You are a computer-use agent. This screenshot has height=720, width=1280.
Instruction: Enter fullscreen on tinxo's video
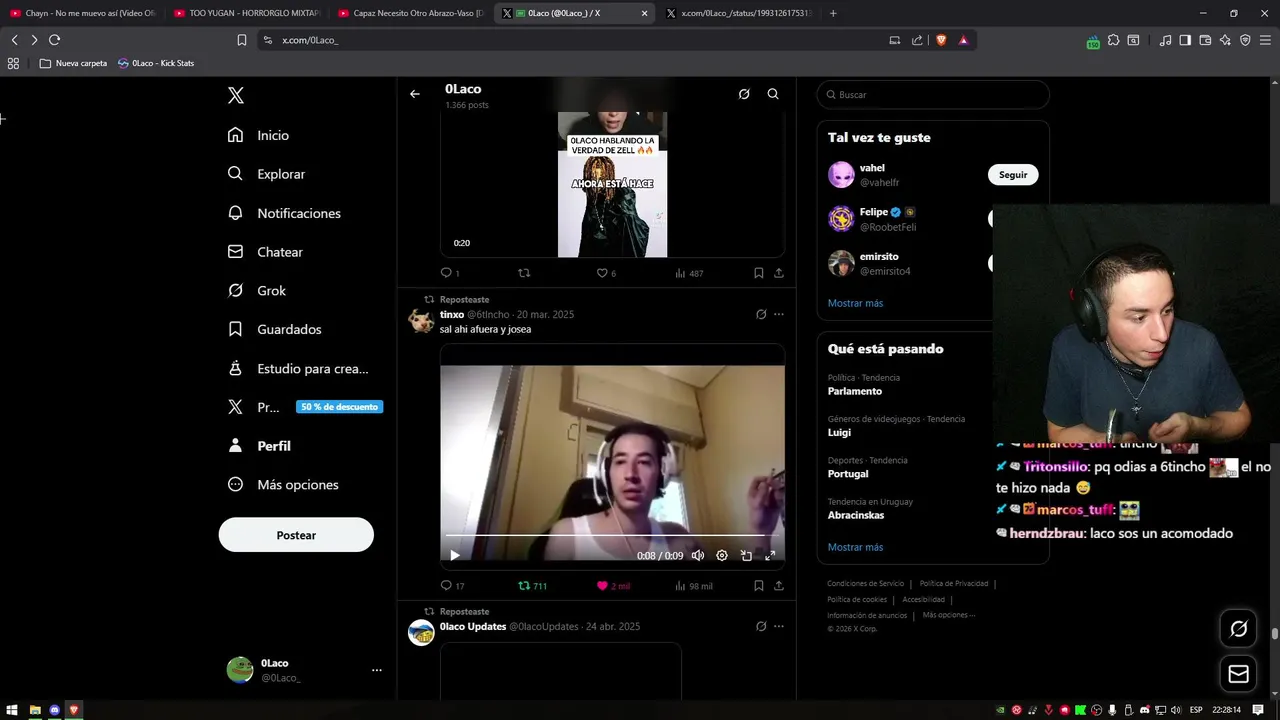point(770,556)
